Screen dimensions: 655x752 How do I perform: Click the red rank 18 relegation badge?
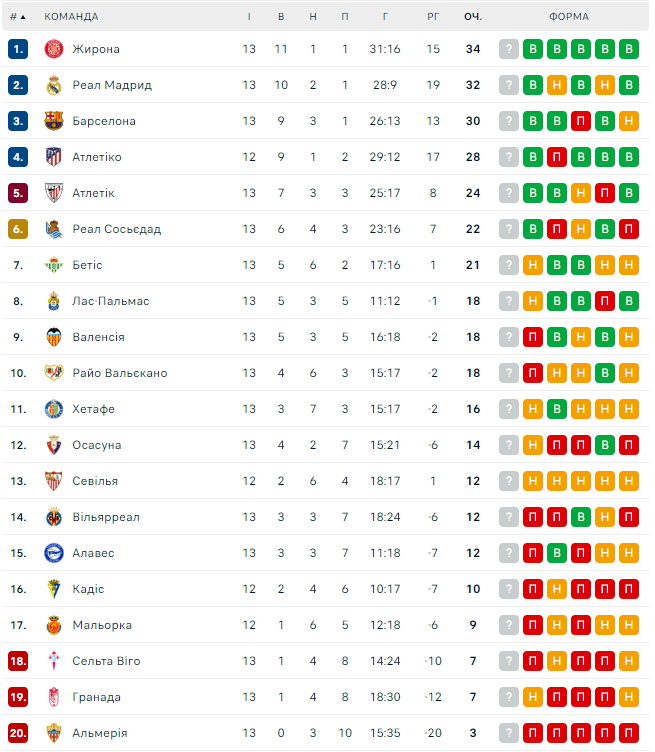pos(18,661)
